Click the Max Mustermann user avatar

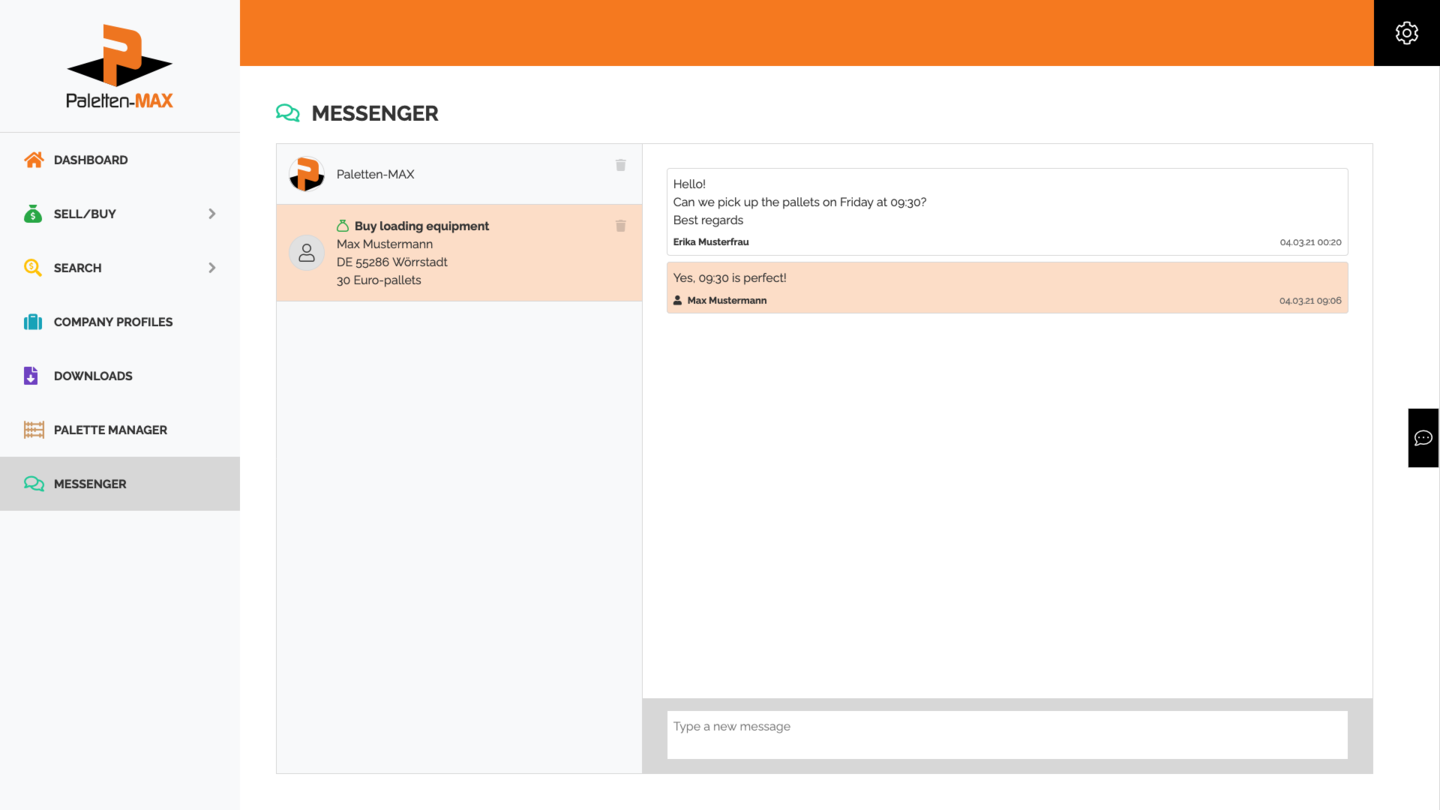click(x=307, y=253)
